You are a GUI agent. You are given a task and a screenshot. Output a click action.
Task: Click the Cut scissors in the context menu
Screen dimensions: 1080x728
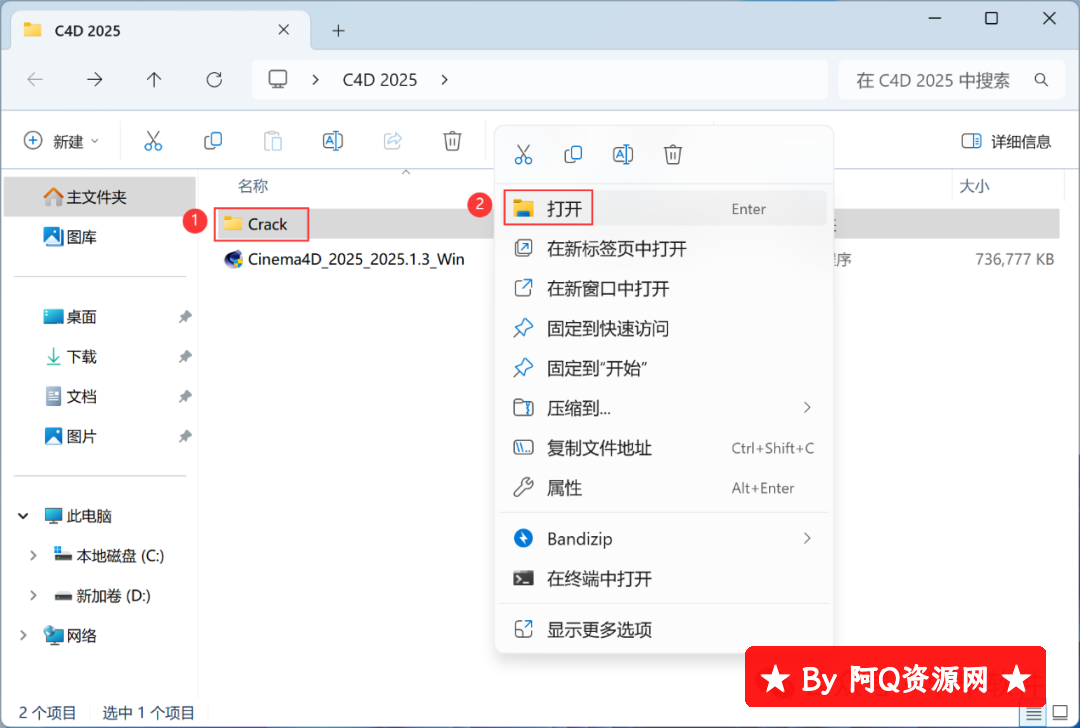pos(523,154)
